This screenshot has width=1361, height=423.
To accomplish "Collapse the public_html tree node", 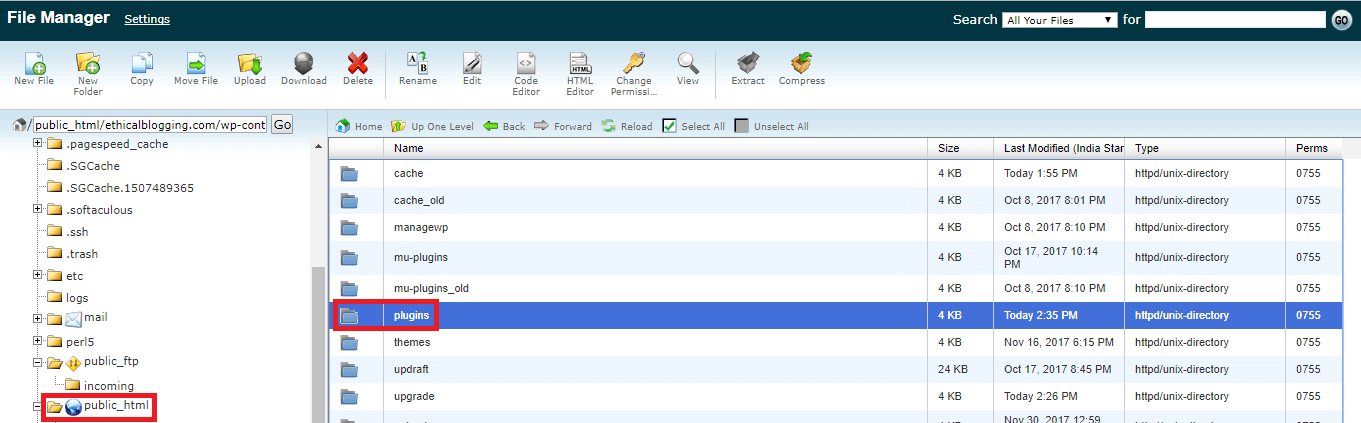I will click(x=38, y=406).
